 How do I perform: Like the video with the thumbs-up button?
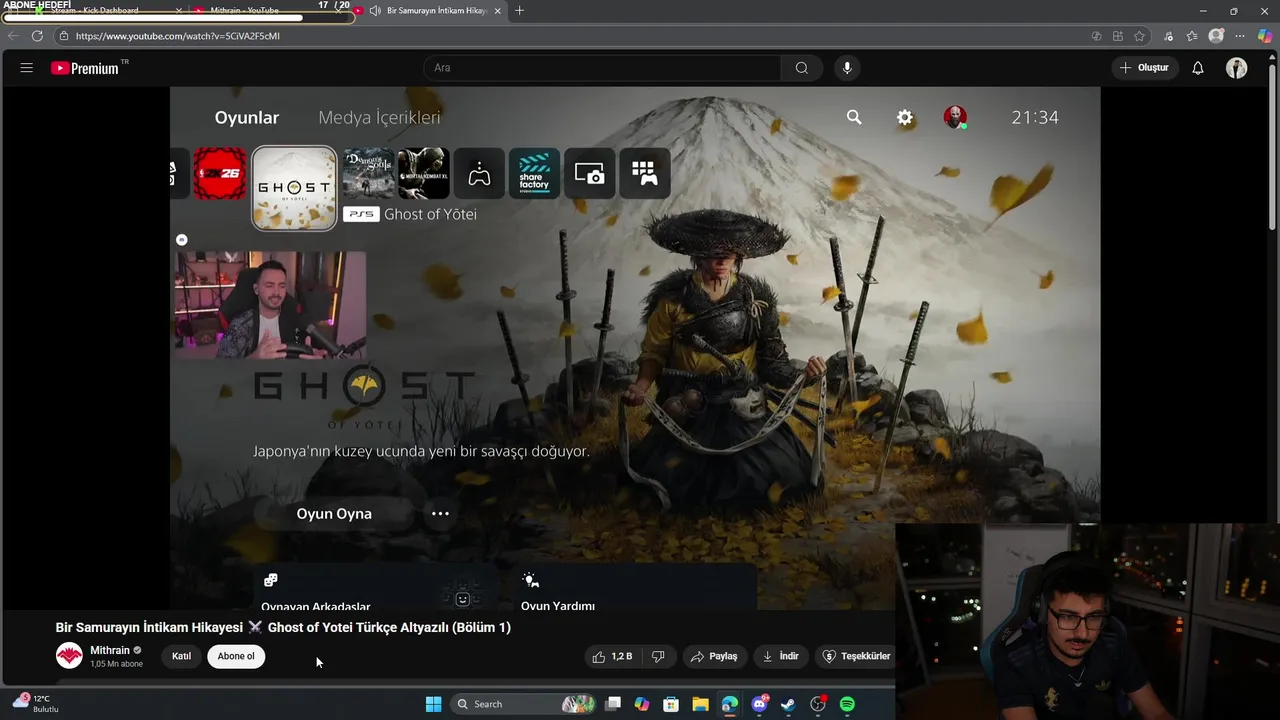[612, 656]
